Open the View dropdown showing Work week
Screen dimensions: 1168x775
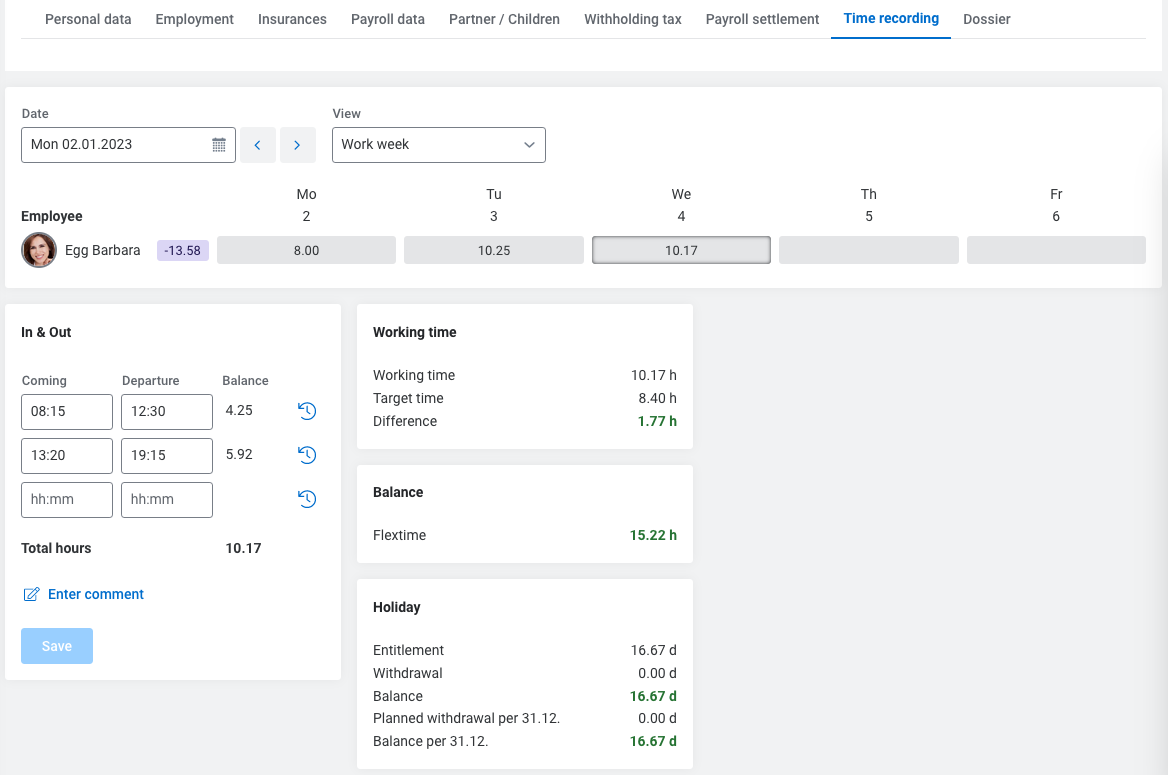438,145
